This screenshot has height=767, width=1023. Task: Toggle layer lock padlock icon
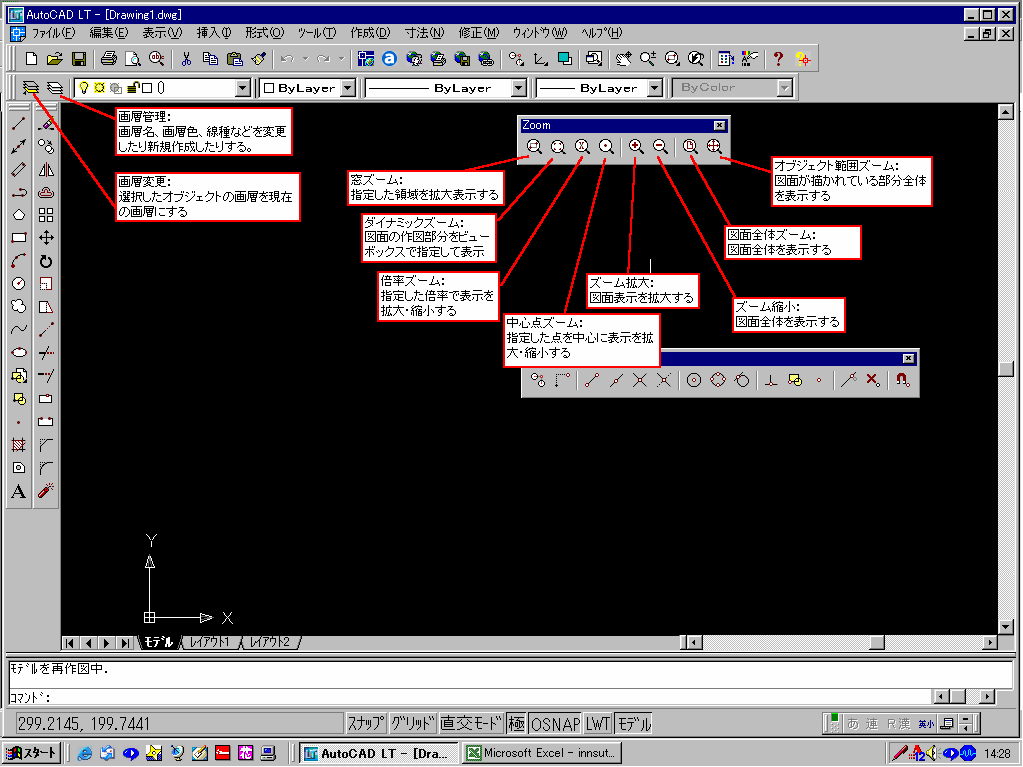pyautogui.click(x=132, y=87)
